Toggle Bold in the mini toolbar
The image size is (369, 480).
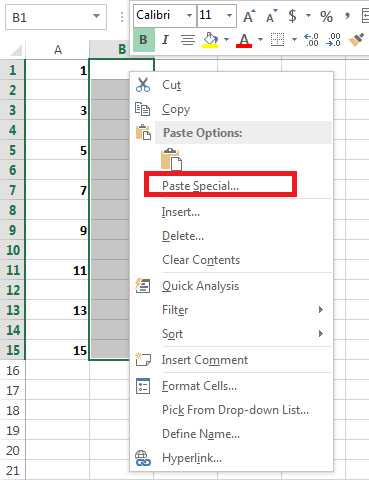[144, 40]
